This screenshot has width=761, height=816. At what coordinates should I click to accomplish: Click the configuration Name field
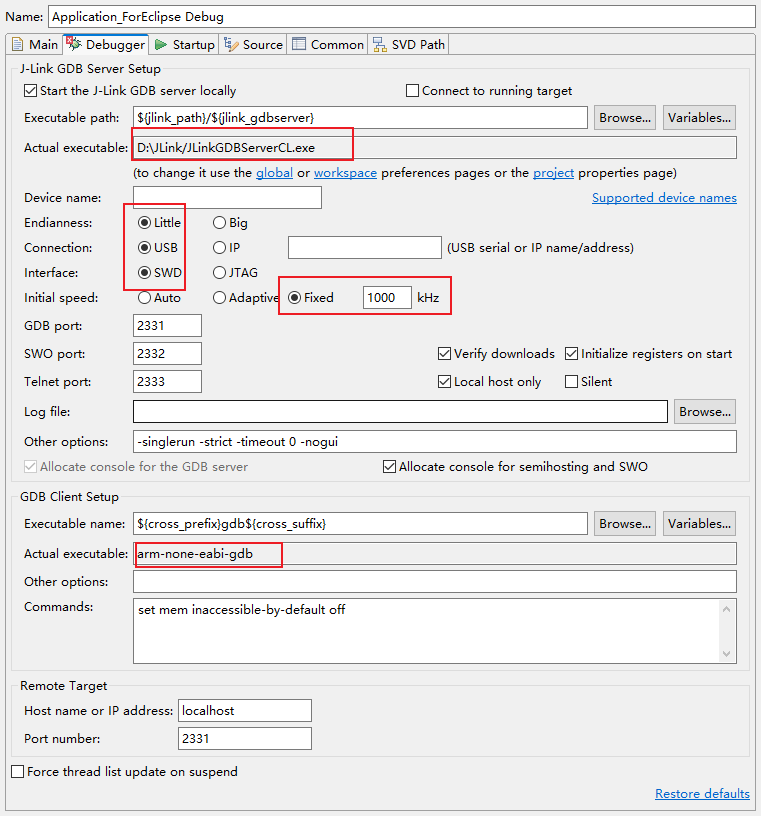[401, 17]
